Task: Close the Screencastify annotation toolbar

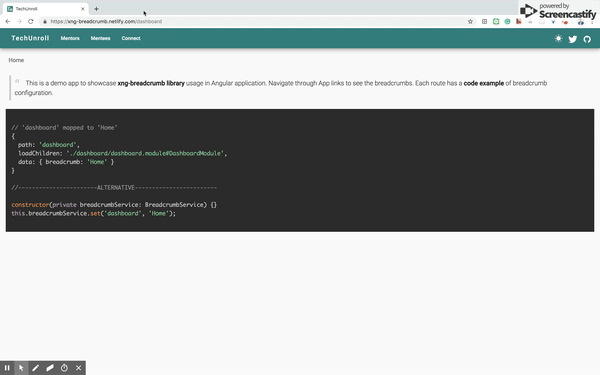Action: 78,368
